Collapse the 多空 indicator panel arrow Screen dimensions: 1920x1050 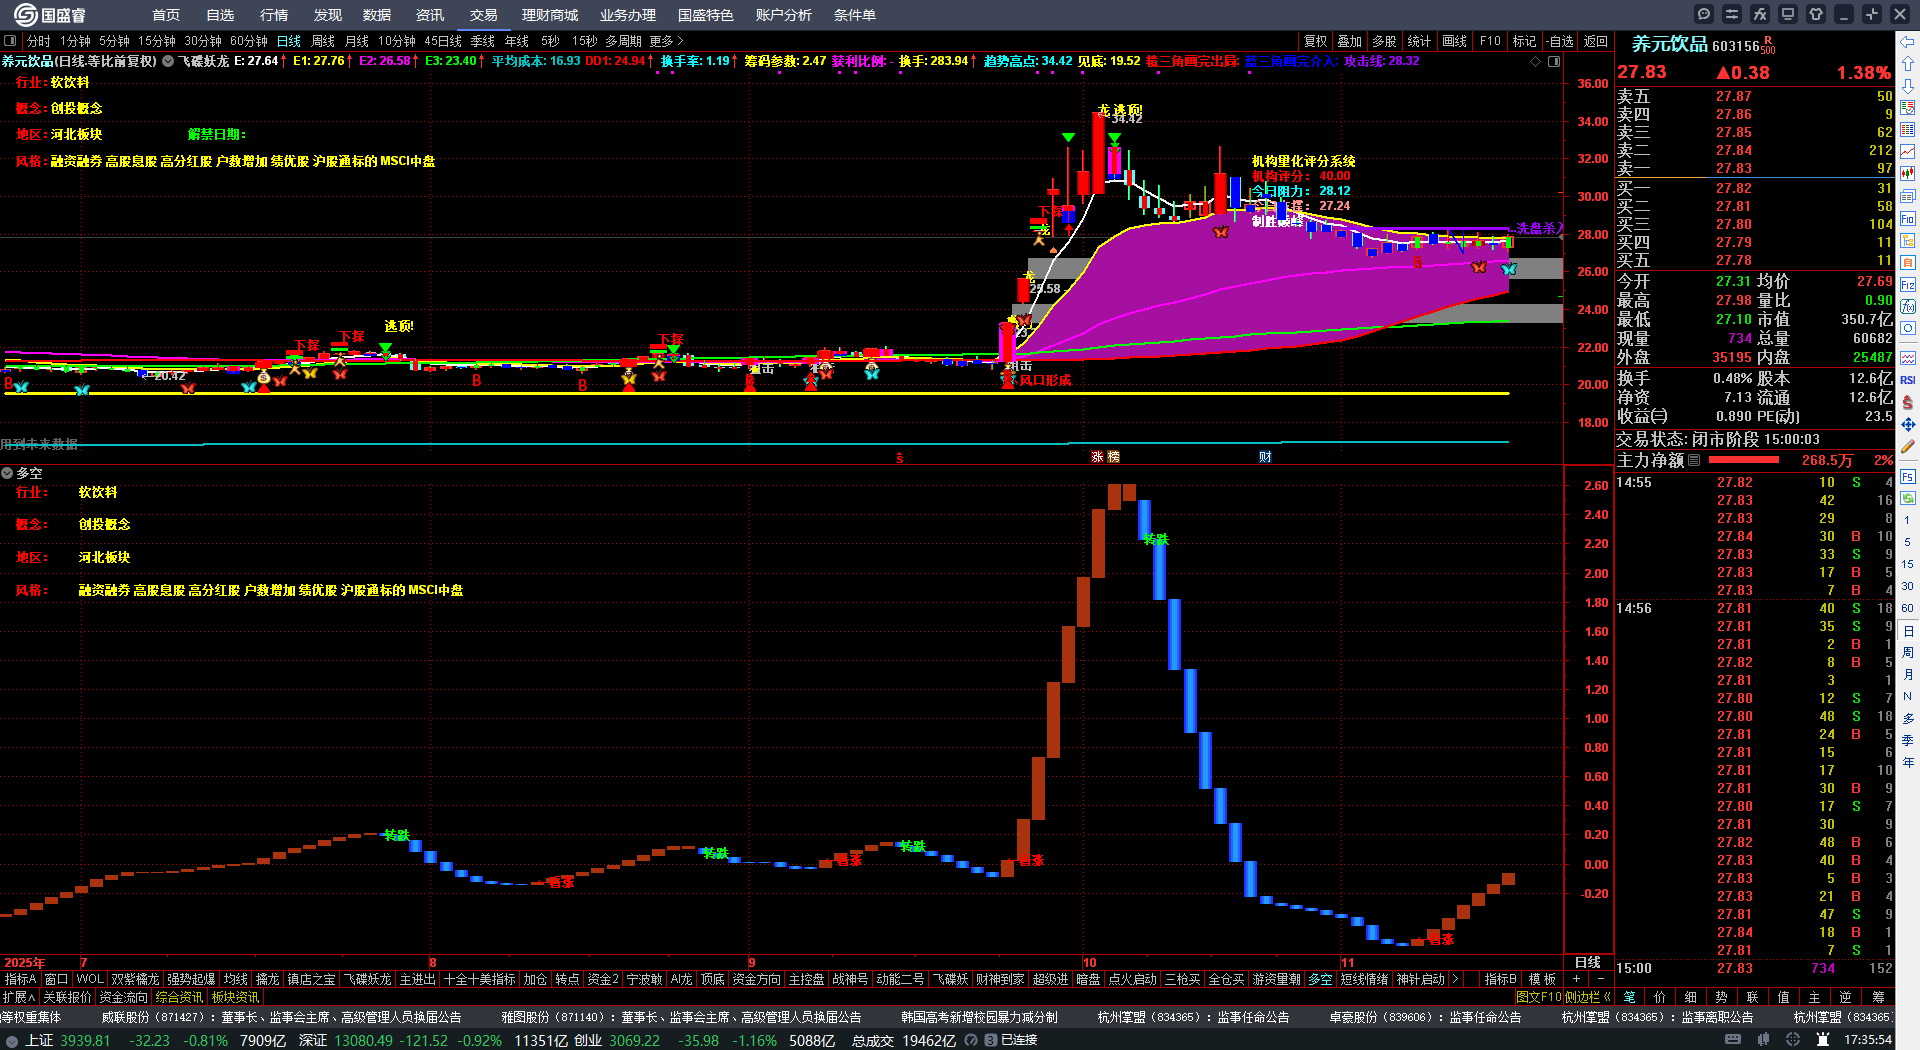7,473
